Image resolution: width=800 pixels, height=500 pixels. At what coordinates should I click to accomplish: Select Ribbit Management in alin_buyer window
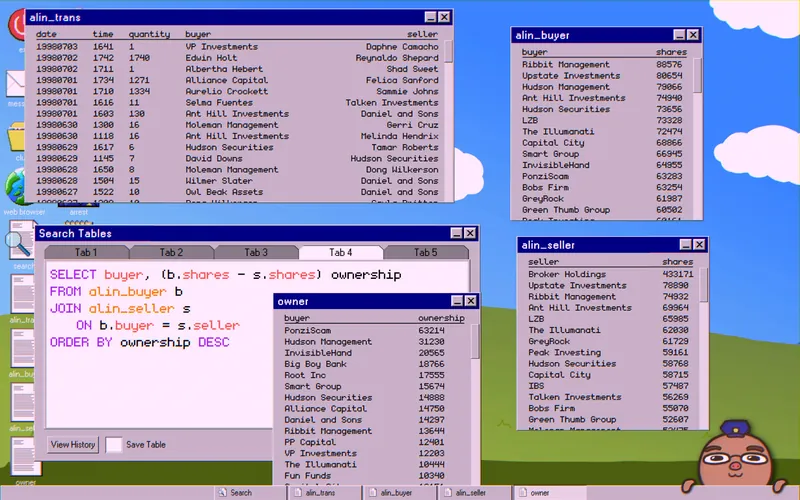pos(602,64)
